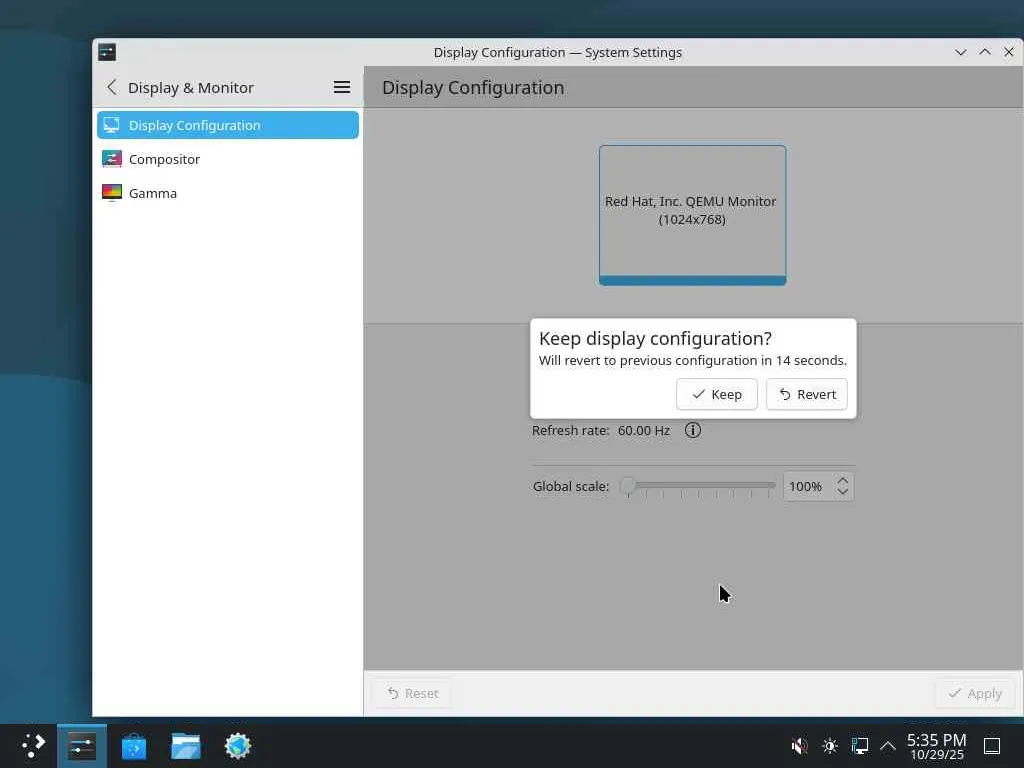Viewport: 1024px width, 768px height.
Task: Expand hidden system tray icons
Action: (888, 746)
